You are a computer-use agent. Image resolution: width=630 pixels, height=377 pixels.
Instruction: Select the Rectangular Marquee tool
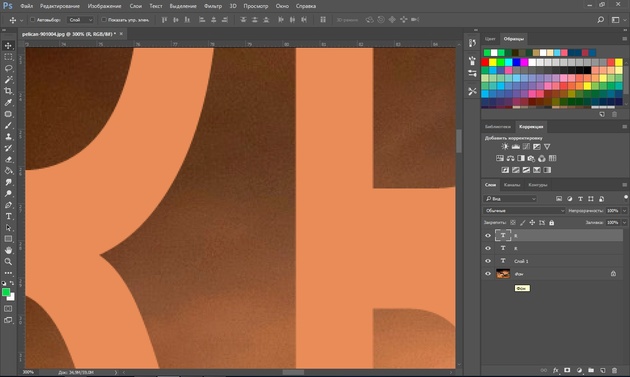coord(8,57)
